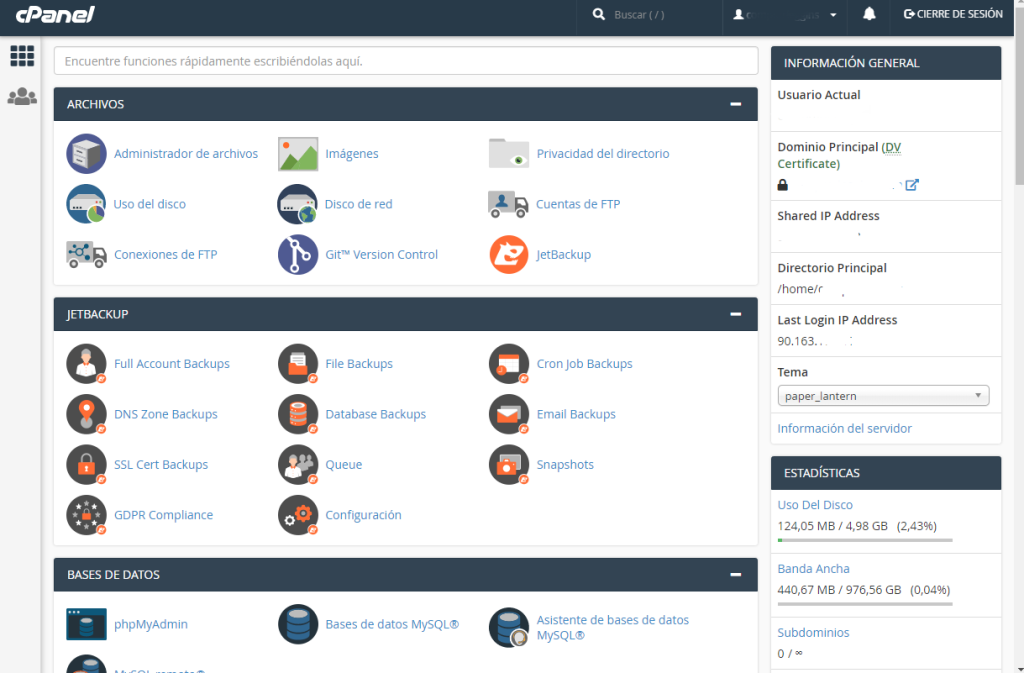This screenshot has width=1024, height=673.
Task: Expand the user account menu arrow
Action: tap(834, 15)
